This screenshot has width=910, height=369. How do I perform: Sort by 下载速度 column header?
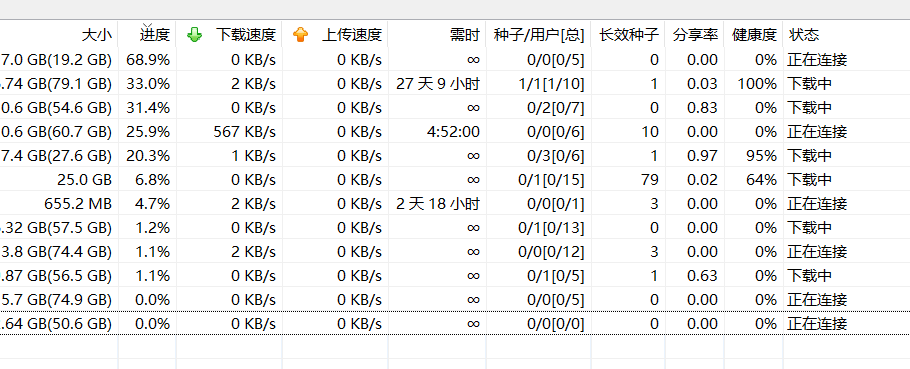229,35
